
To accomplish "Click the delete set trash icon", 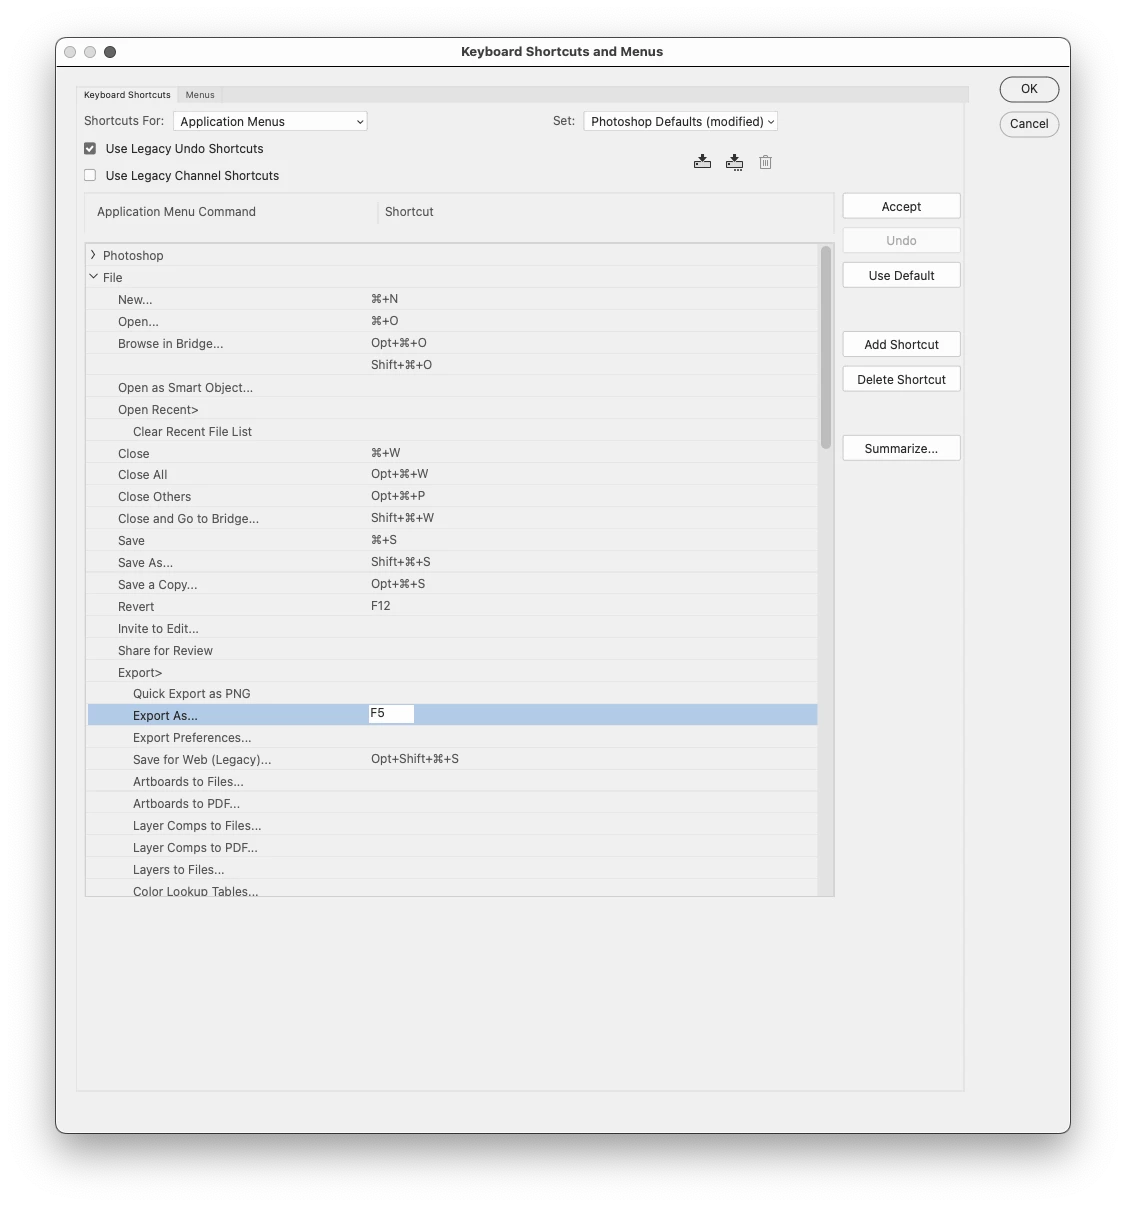I will [765, 162].
